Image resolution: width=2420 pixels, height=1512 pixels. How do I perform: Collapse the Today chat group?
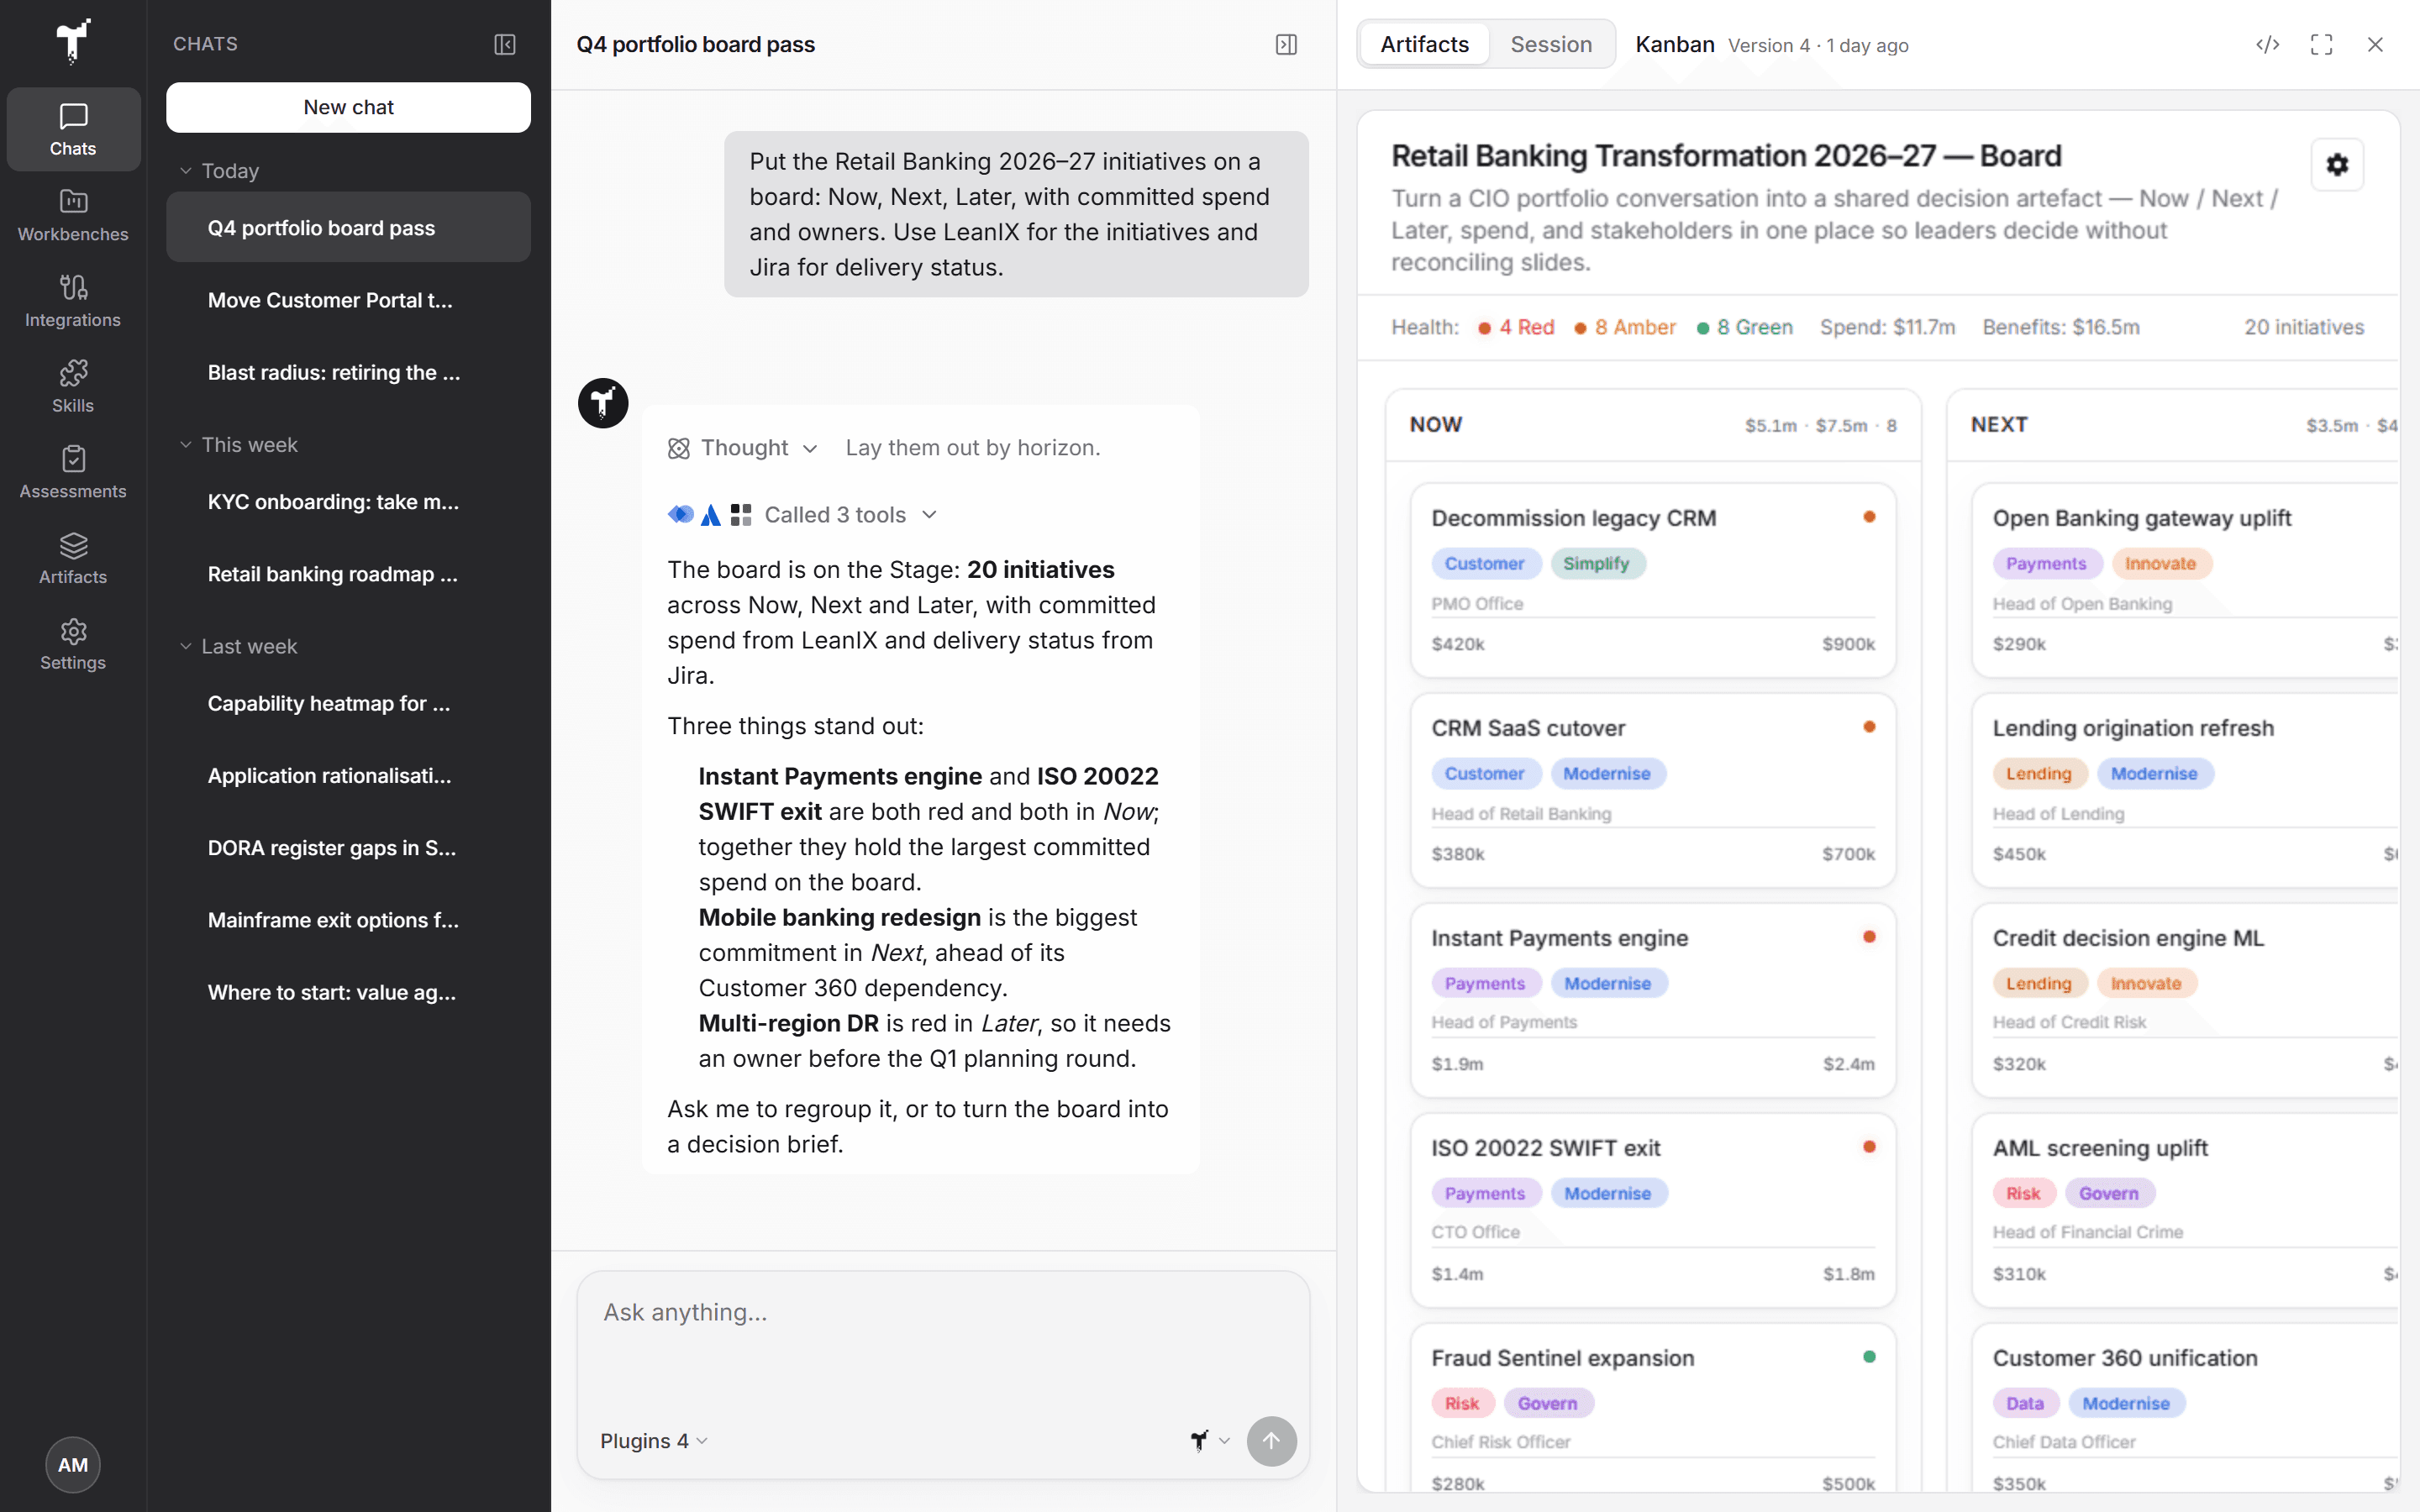(x=219, y=171)
